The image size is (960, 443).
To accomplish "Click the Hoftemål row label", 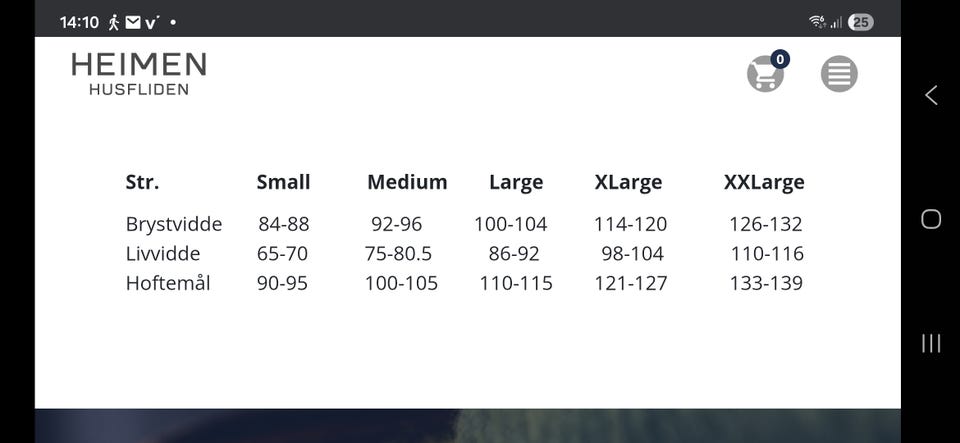I will (168, 283).
